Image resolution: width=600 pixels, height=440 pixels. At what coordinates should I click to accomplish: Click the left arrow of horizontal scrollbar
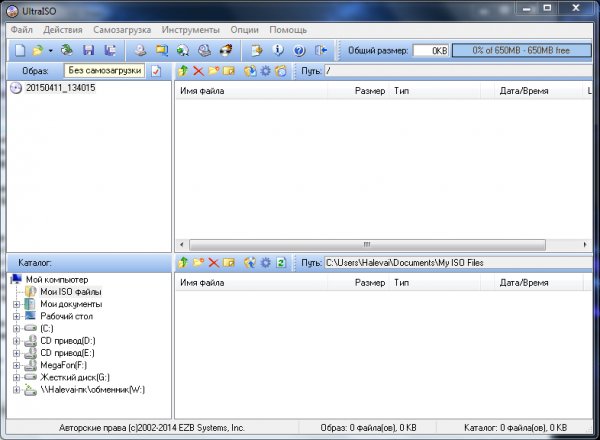(x=182, y=244)
